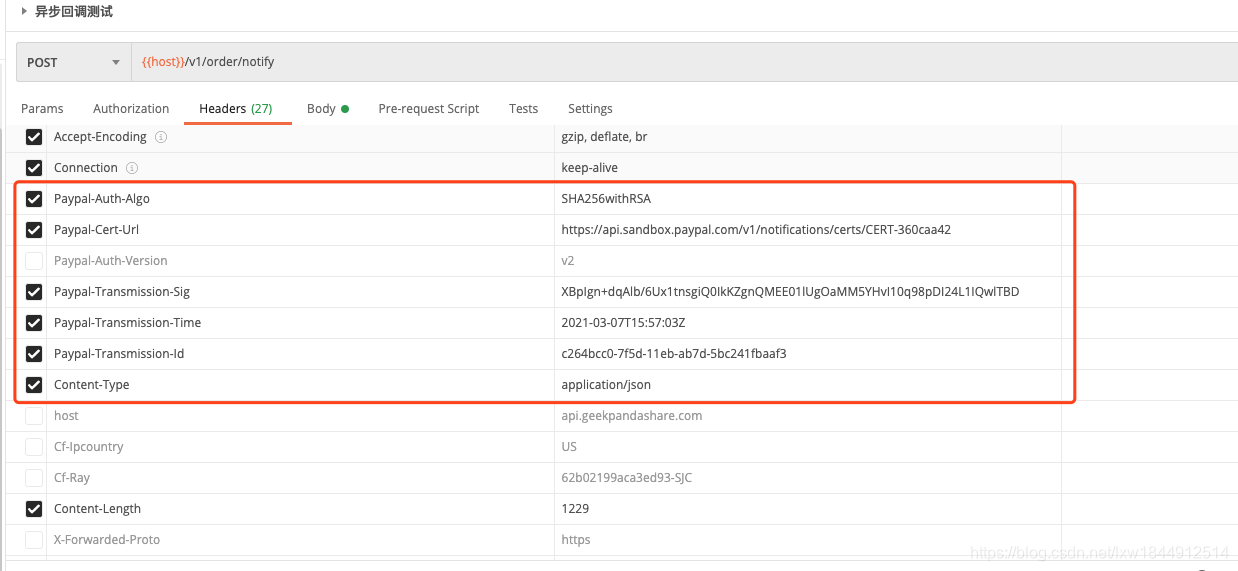Collapse the 异步回调测试 request title triangle
This screenshot has width=1238, height=571.
(24, 11)
